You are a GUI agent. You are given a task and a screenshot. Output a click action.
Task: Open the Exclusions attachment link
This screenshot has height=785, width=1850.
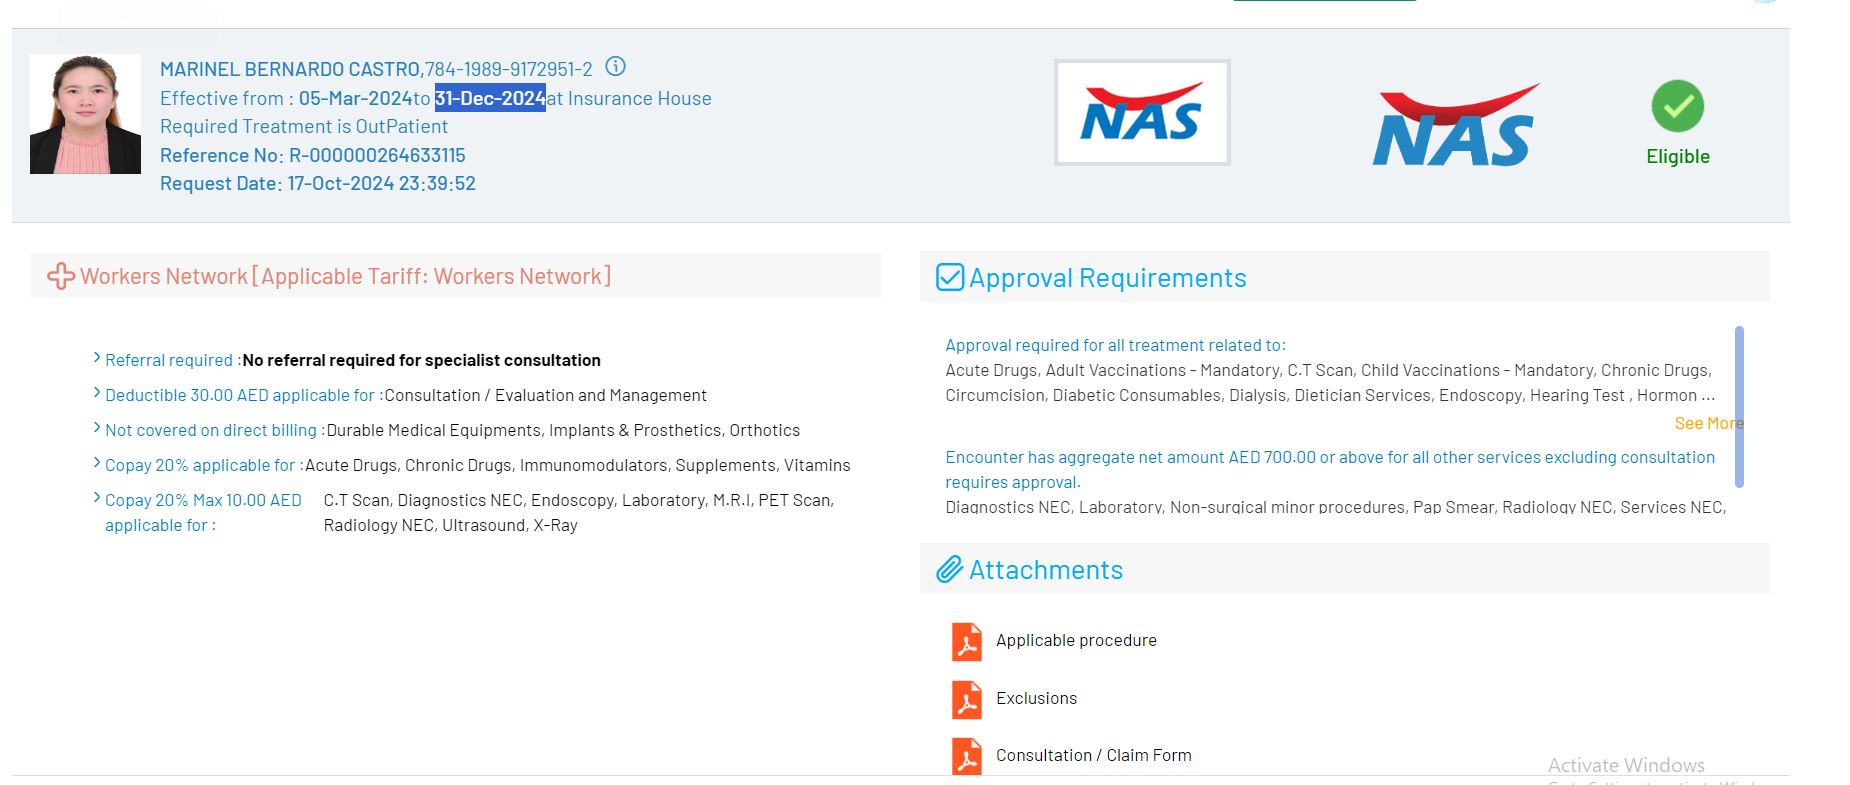1036,699
